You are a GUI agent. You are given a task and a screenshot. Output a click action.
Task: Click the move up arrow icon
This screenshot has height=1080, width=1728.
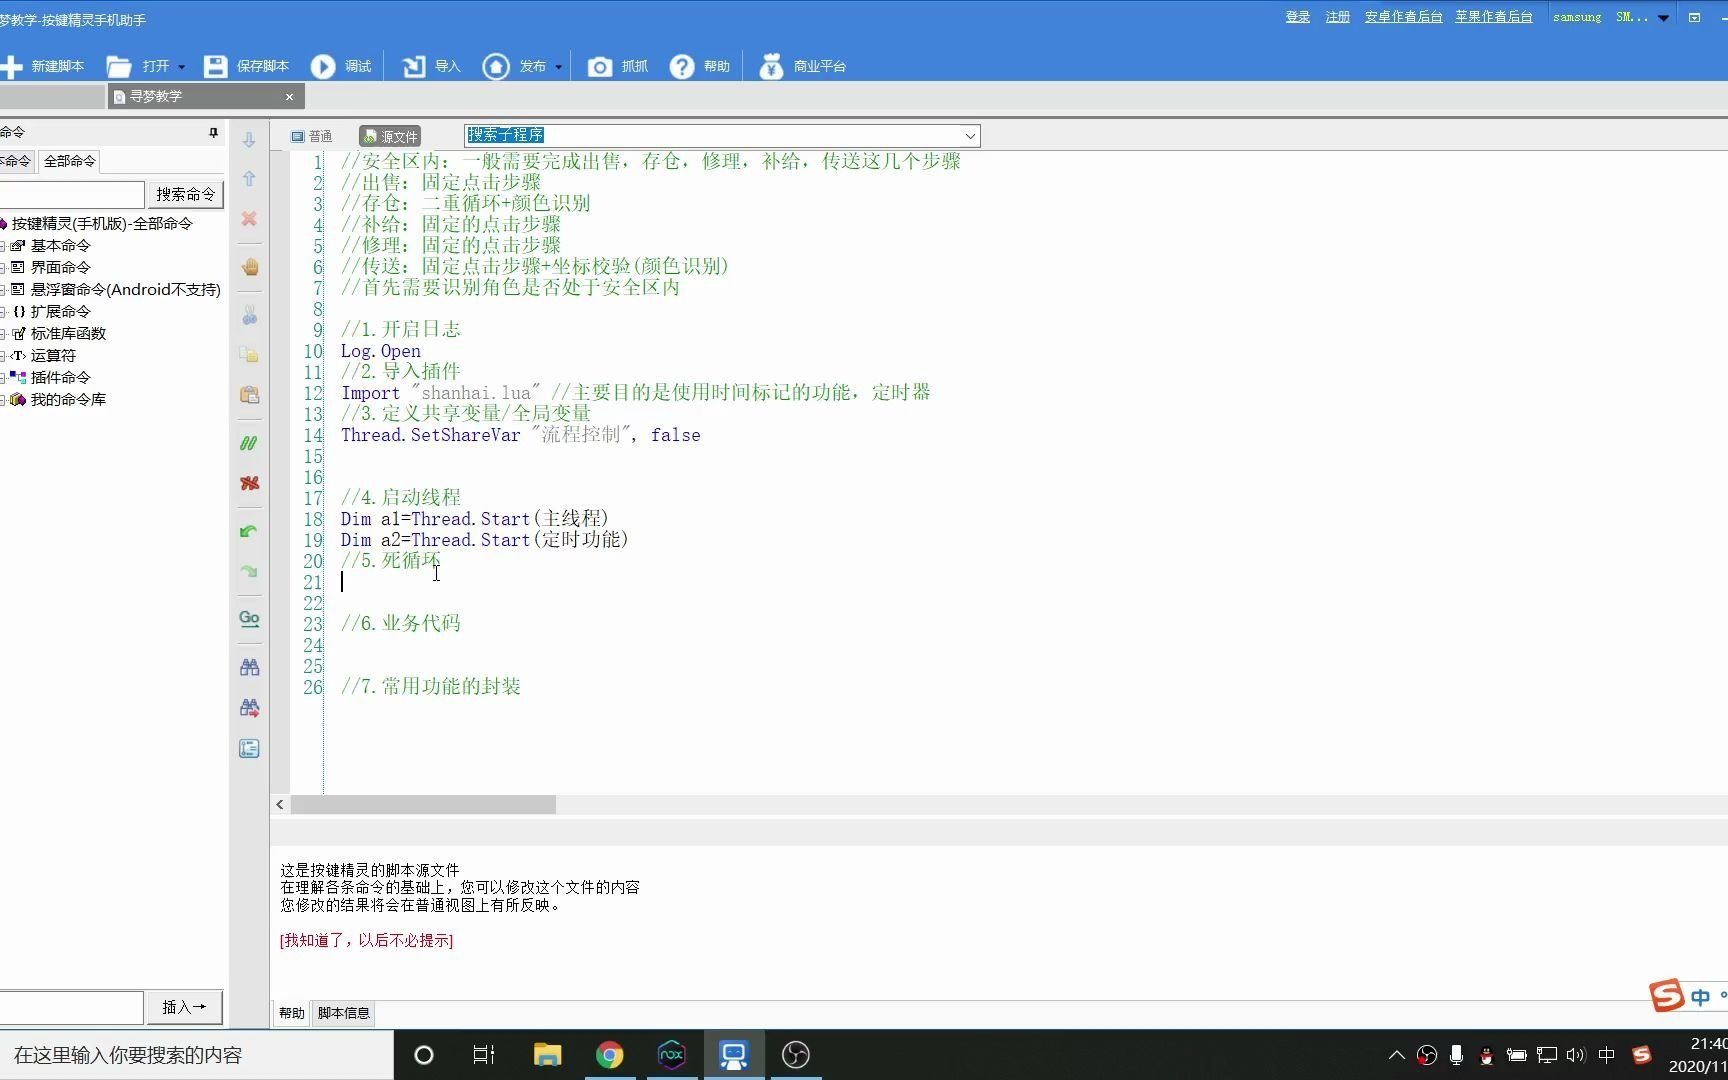coord(249,178)
